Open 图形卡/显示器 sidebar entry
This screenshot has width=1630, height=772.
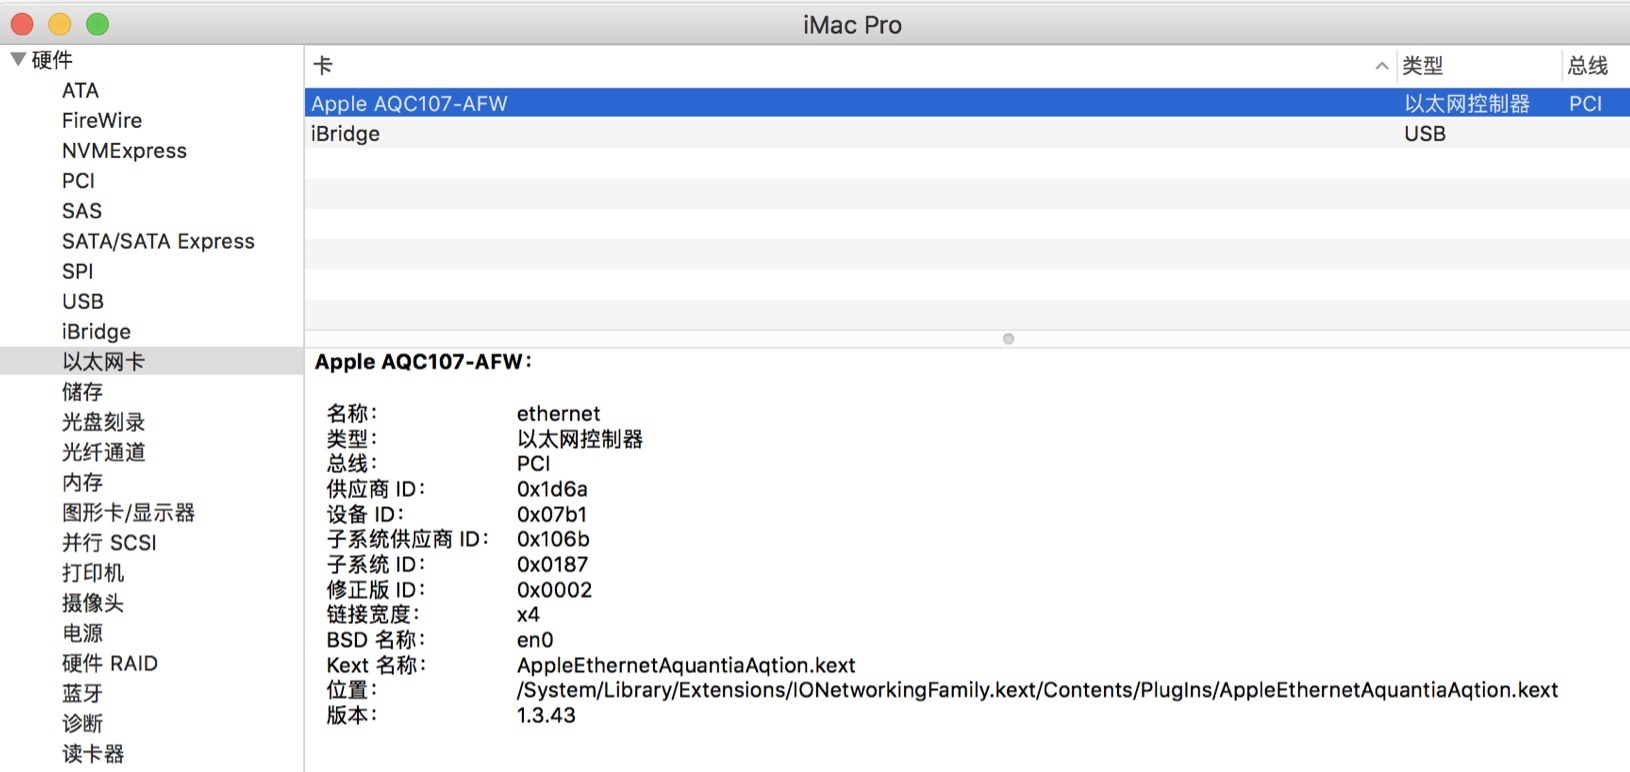pos(128,512)
